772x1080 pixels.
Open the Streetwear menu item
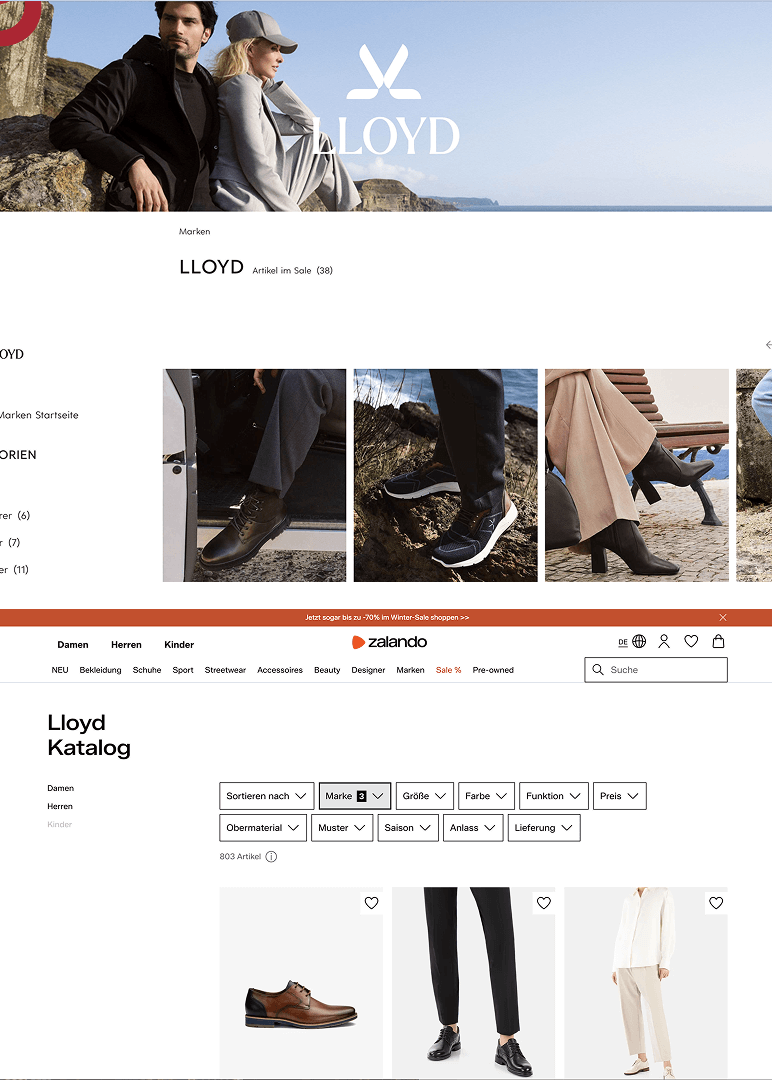point(225,670)
